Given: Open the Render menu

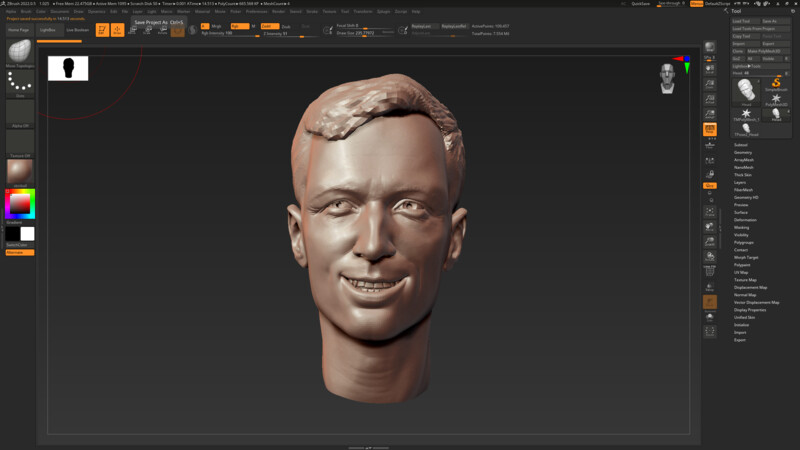Looking at the screenshot, I should click(x=278, y=11).
